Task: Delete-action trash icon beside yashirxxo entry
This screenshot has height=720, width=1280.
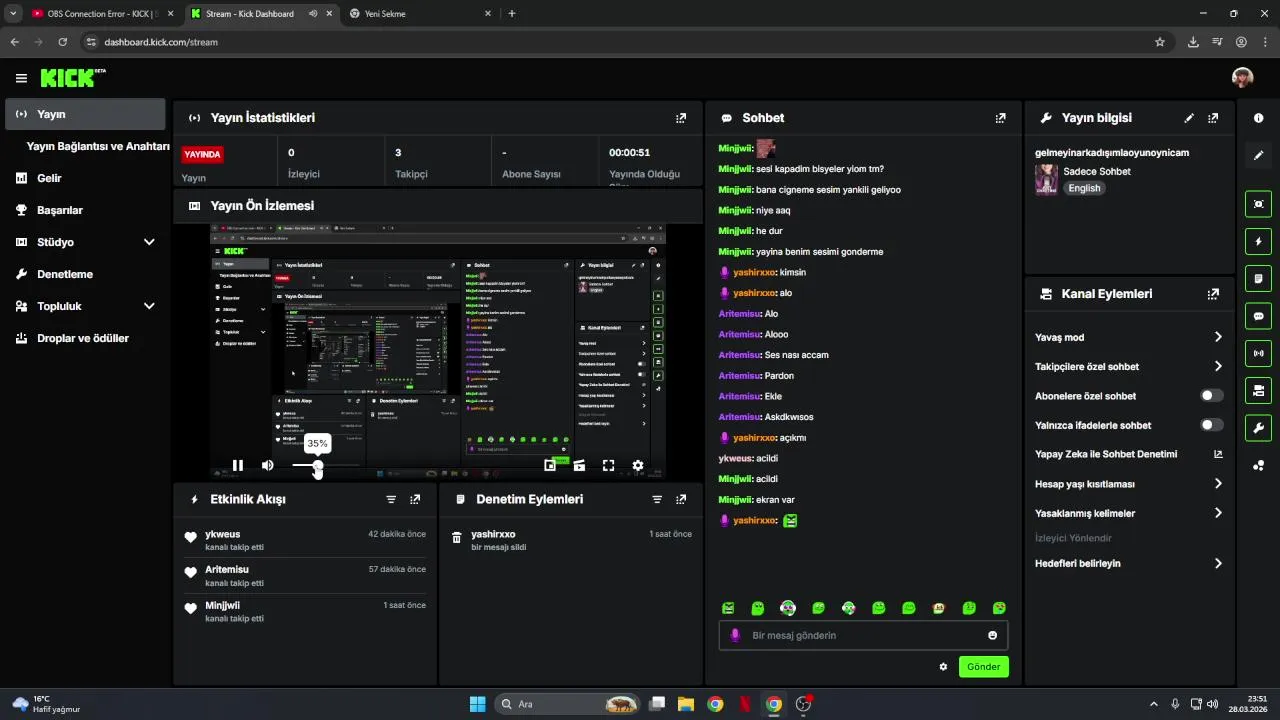Action: (456, 538)
